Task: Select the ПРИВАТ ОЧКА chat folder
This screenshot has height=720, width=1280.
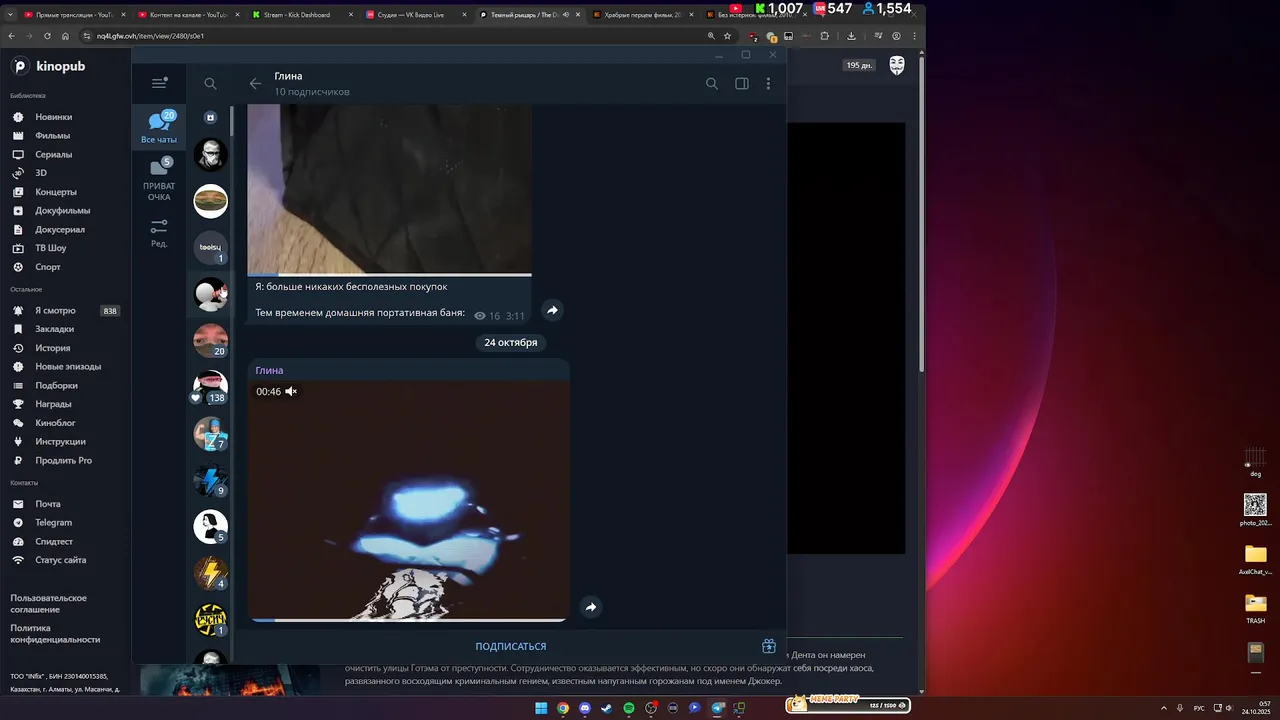Action: pos(159,180)
